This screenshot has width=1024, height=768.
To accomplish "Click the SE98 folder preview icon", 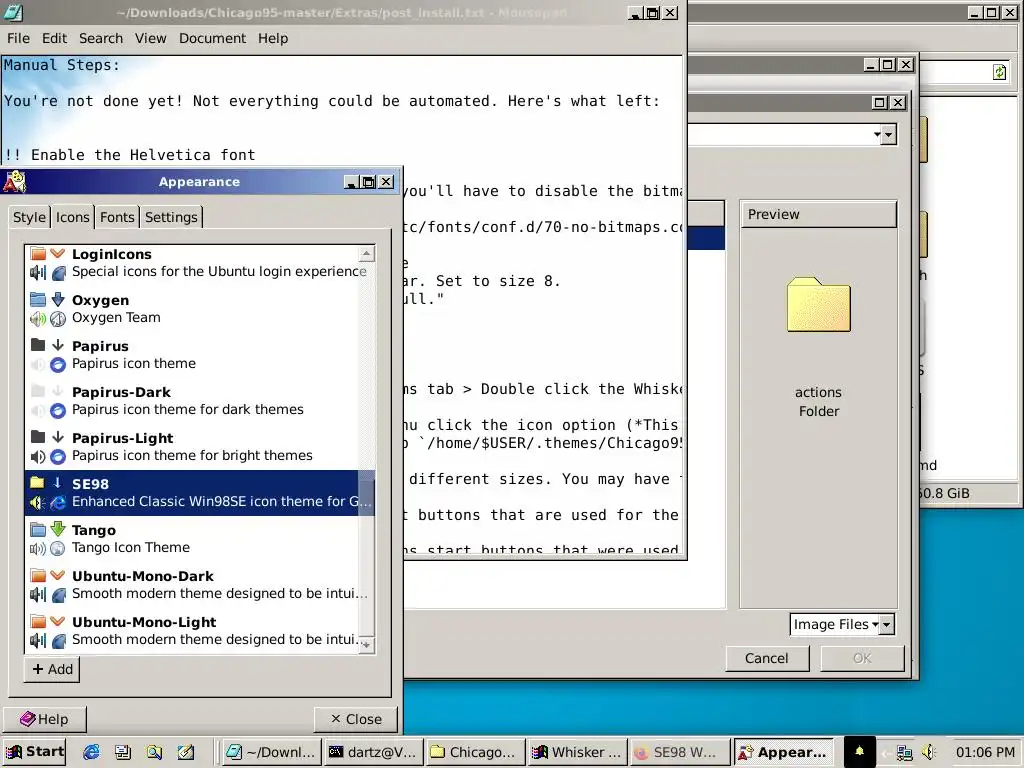I will click(37, 483).
